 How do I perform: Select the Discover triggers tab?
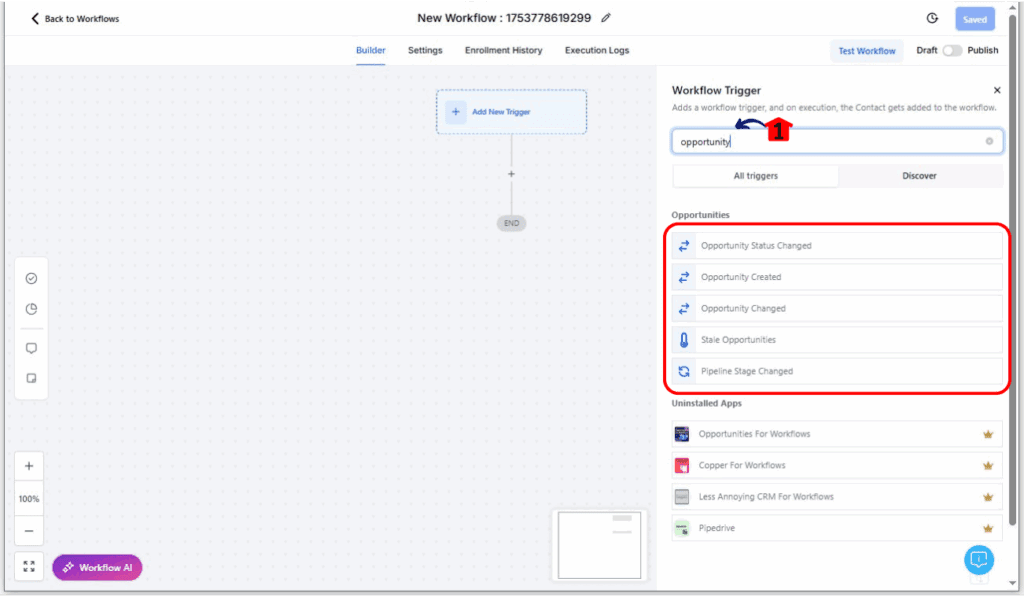pos(919,176)
